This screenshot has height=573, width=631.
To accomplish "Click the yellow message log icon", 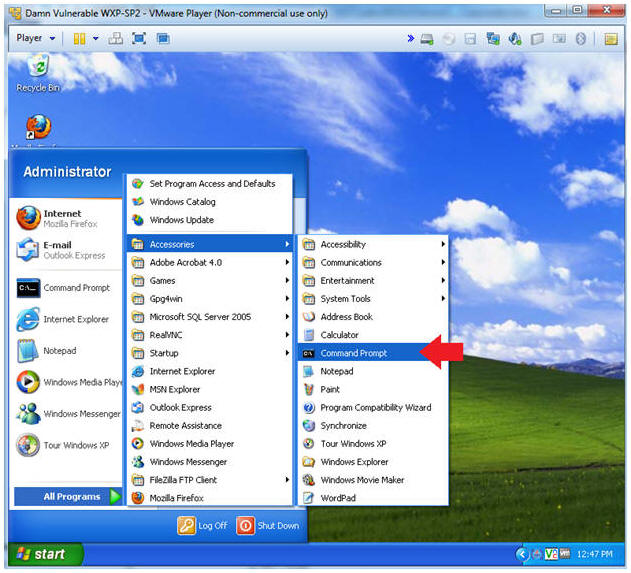I will point(611,39).
